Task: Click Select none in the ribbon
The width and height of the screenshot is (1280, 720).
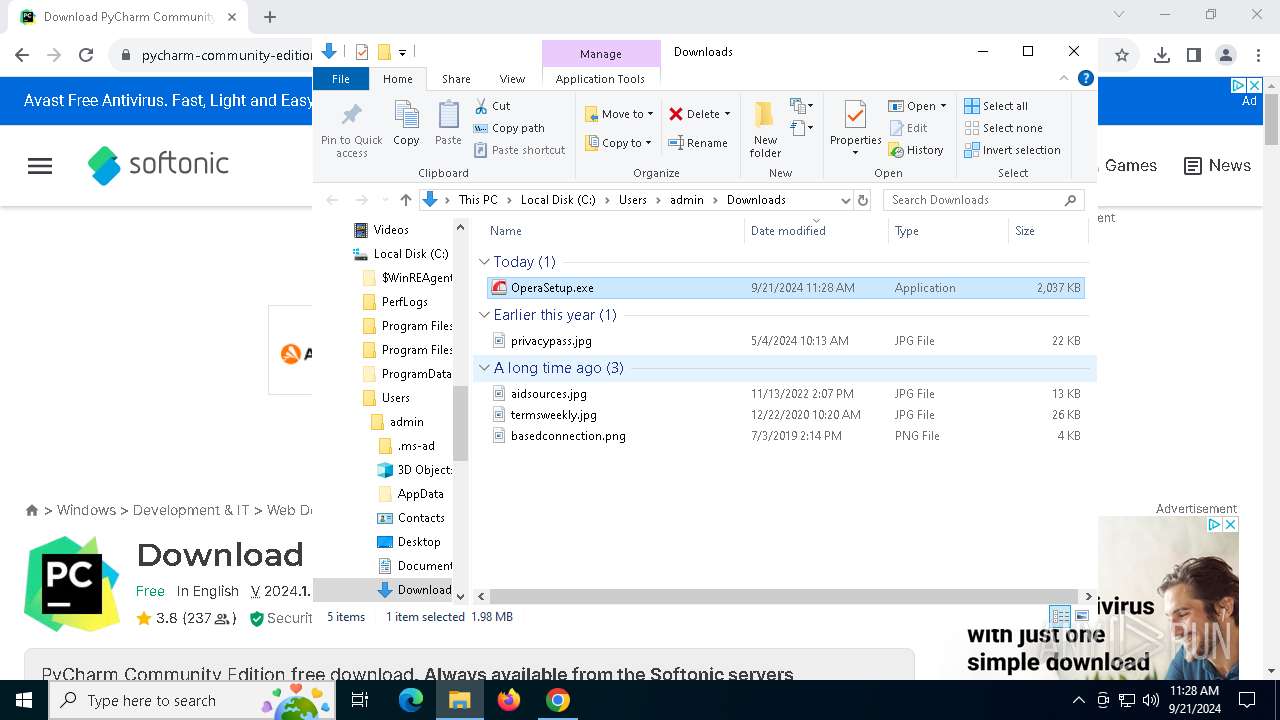Action: click(1003, 128)
